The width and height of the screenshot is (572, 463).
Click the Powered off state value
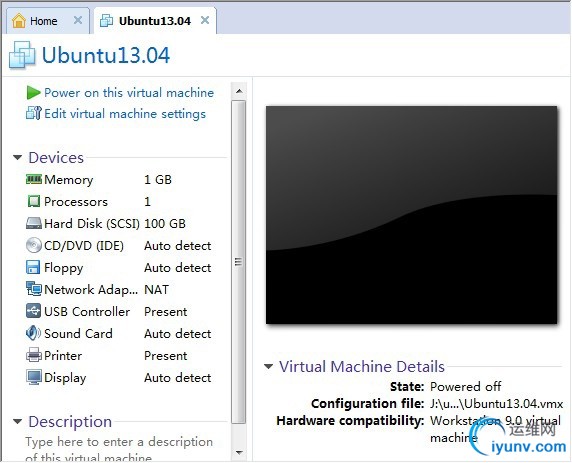[x=465, y=386]
